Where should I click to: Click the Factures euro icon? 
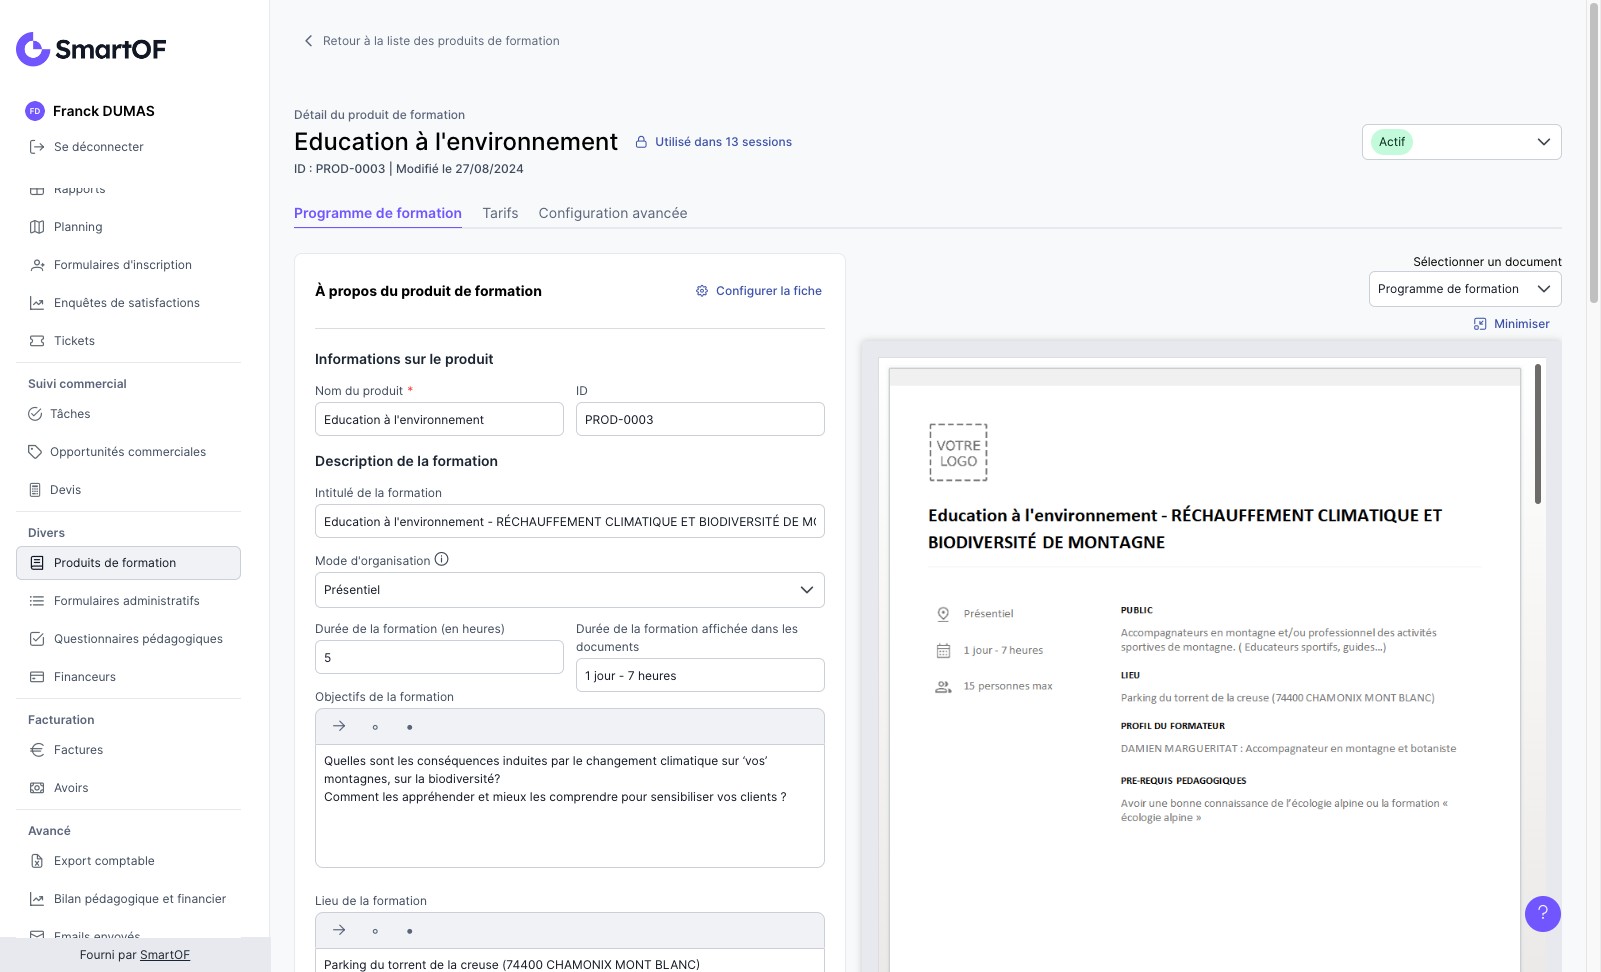[37, 750]
